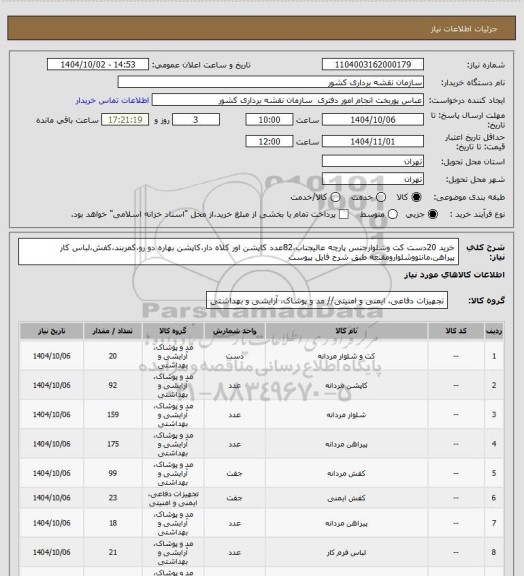Click quantity 23 in the کفش ایمنی row
The width and height of the screenshot is (524, 576).
(112, 498)
